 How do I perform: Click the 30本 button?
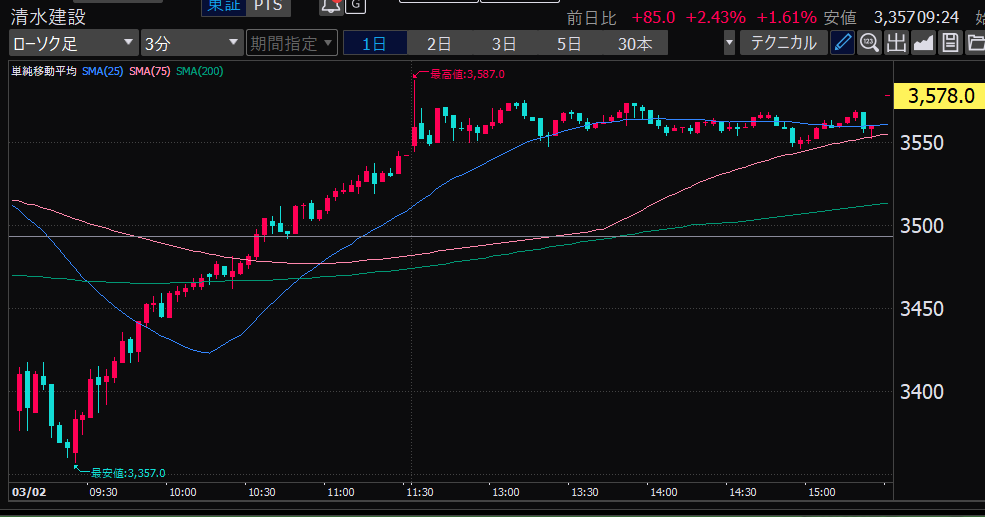(635, 44)
